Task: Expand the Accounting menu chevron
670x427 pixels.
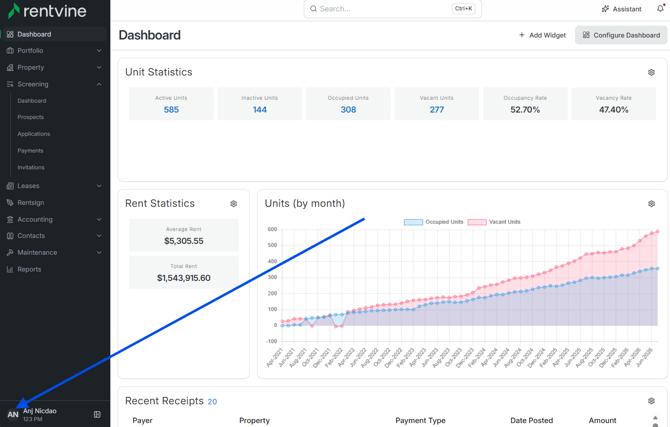Action: click(99, 219)
